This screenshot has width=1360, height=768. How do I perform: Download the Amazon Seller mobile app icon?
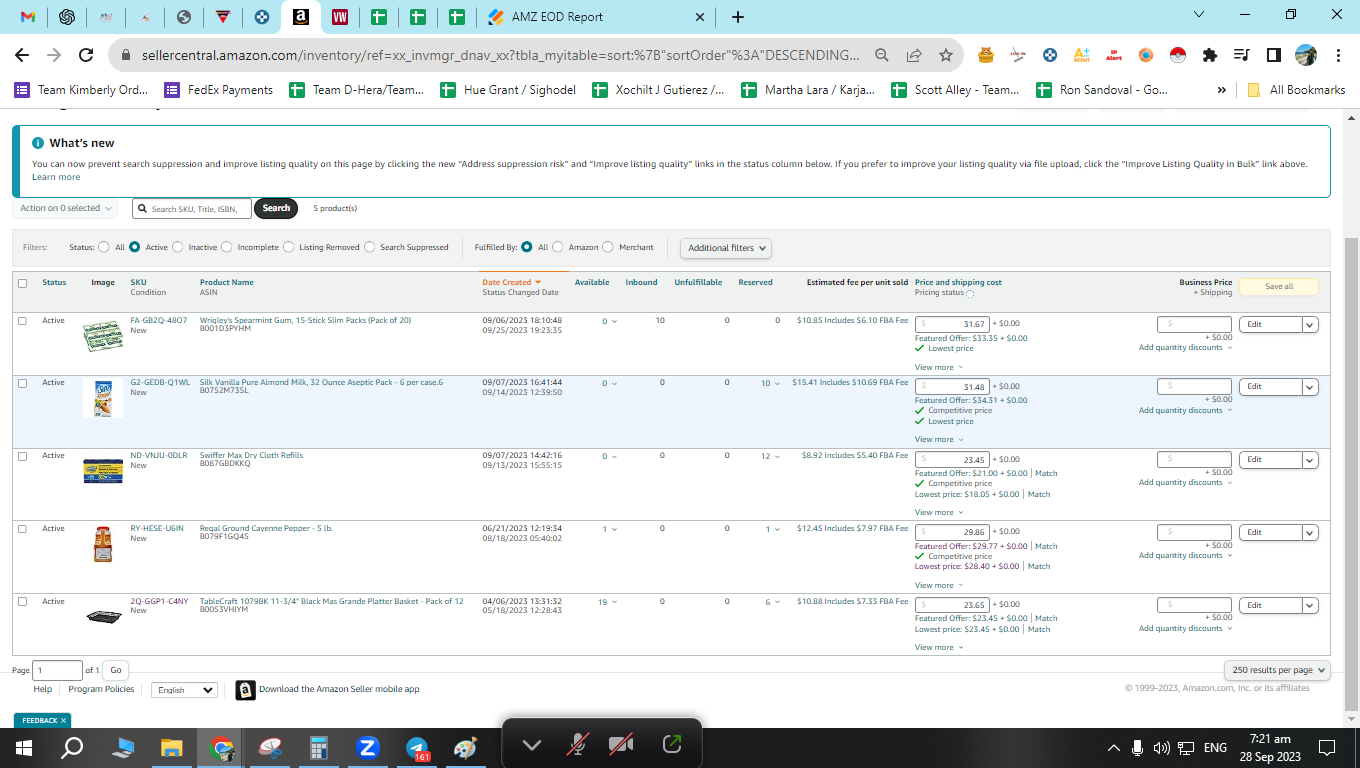tap(245, 690)
